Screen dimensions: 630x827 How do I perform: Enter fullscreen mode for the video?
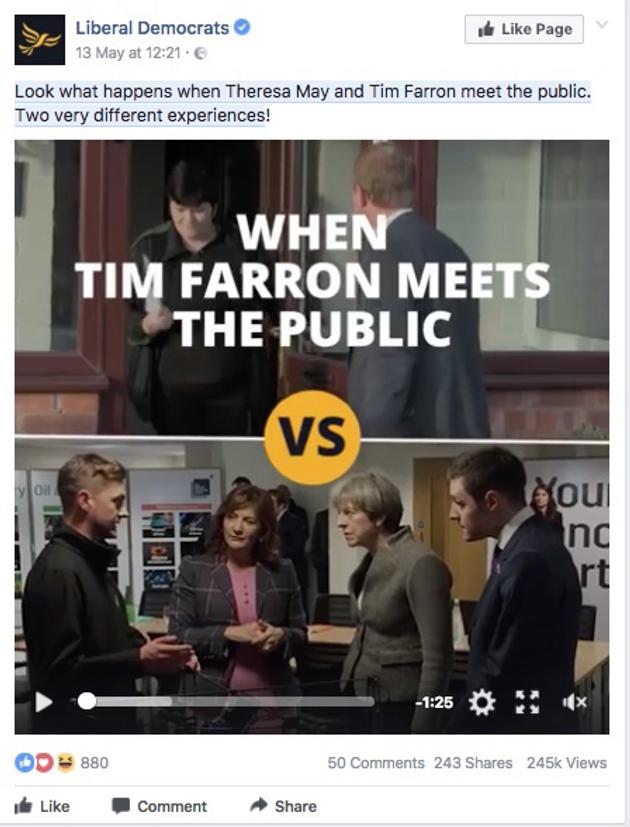click(527, 702)
